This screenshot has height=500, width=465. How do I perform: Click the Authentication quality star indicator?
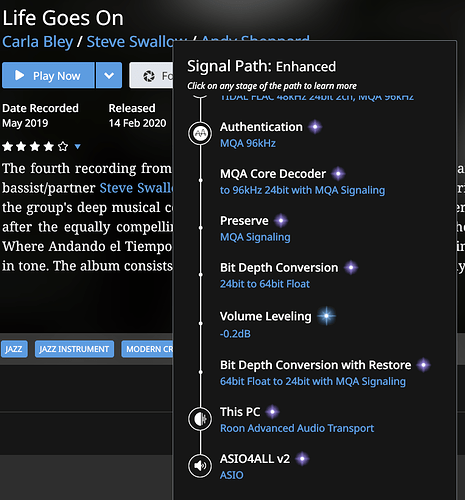tap(315, 127)
